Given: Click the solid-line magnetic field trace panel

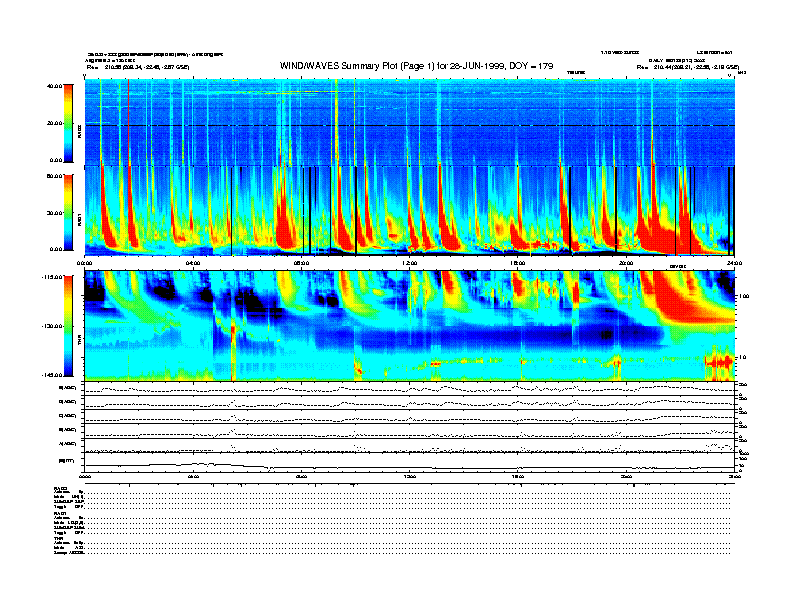Looking at the screenshot, I should click(409, 462).
